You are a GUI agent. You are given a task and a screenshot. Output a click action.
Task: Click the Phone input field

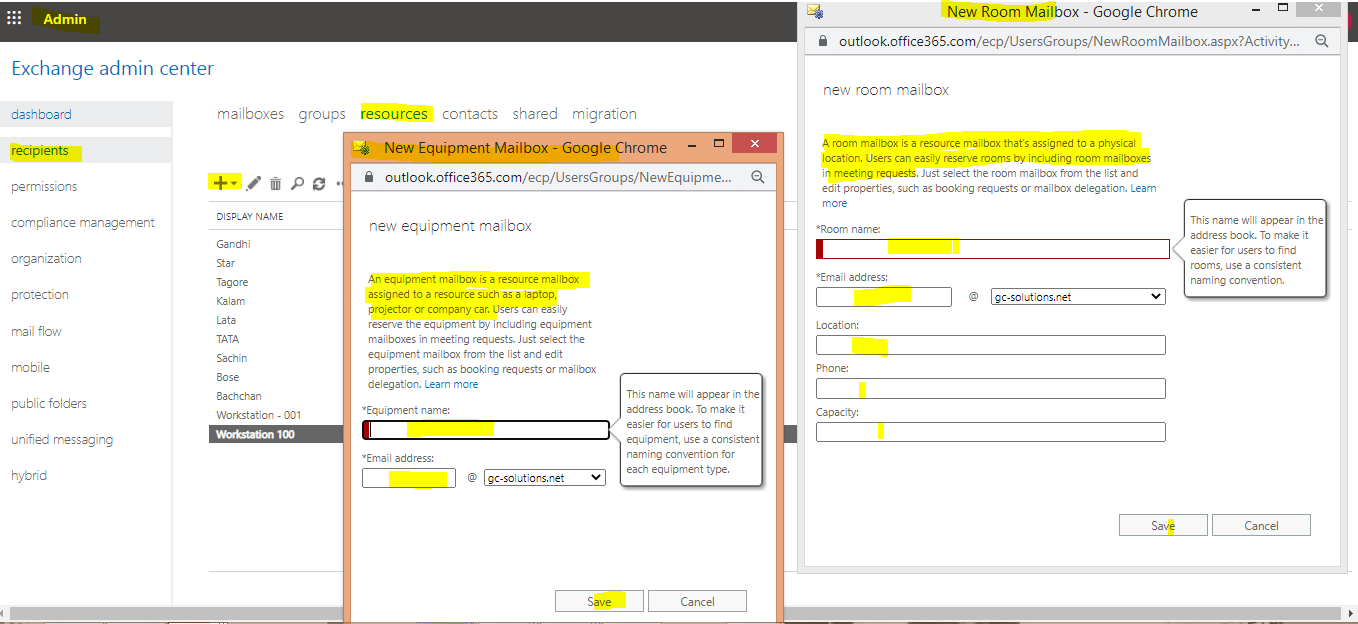click(991, 388)
